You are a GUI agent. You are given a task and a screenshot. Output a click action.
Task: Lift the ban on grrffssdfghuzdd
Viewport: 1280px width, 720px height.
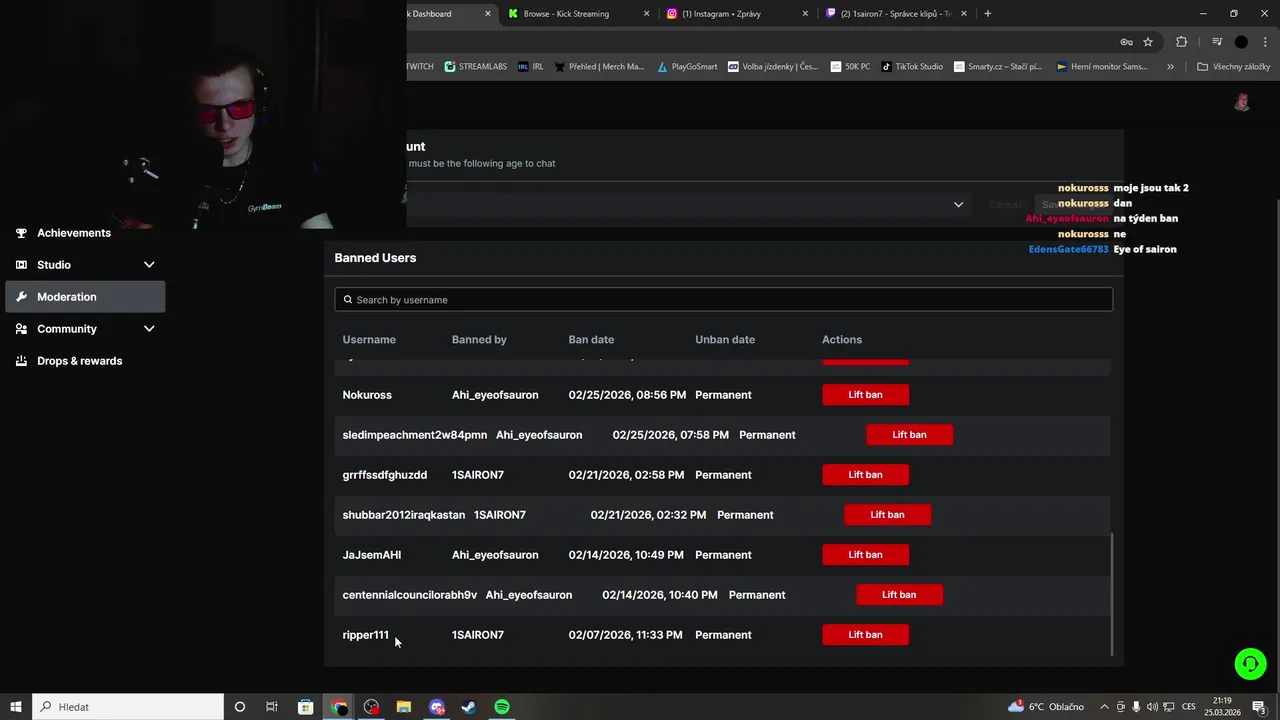tap(866, 475)
